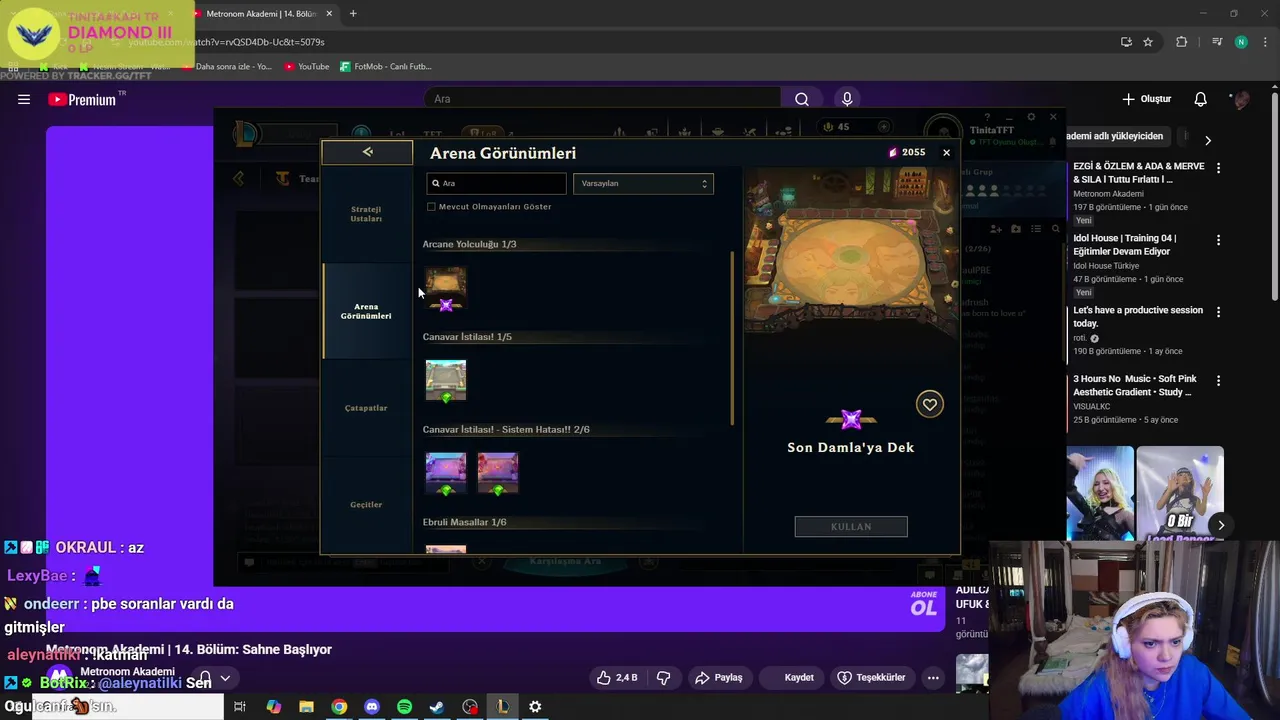Favorite Son Damla'ya Dek with heart icon
The width and height of the screenshot is (1280, 720).
930,404
